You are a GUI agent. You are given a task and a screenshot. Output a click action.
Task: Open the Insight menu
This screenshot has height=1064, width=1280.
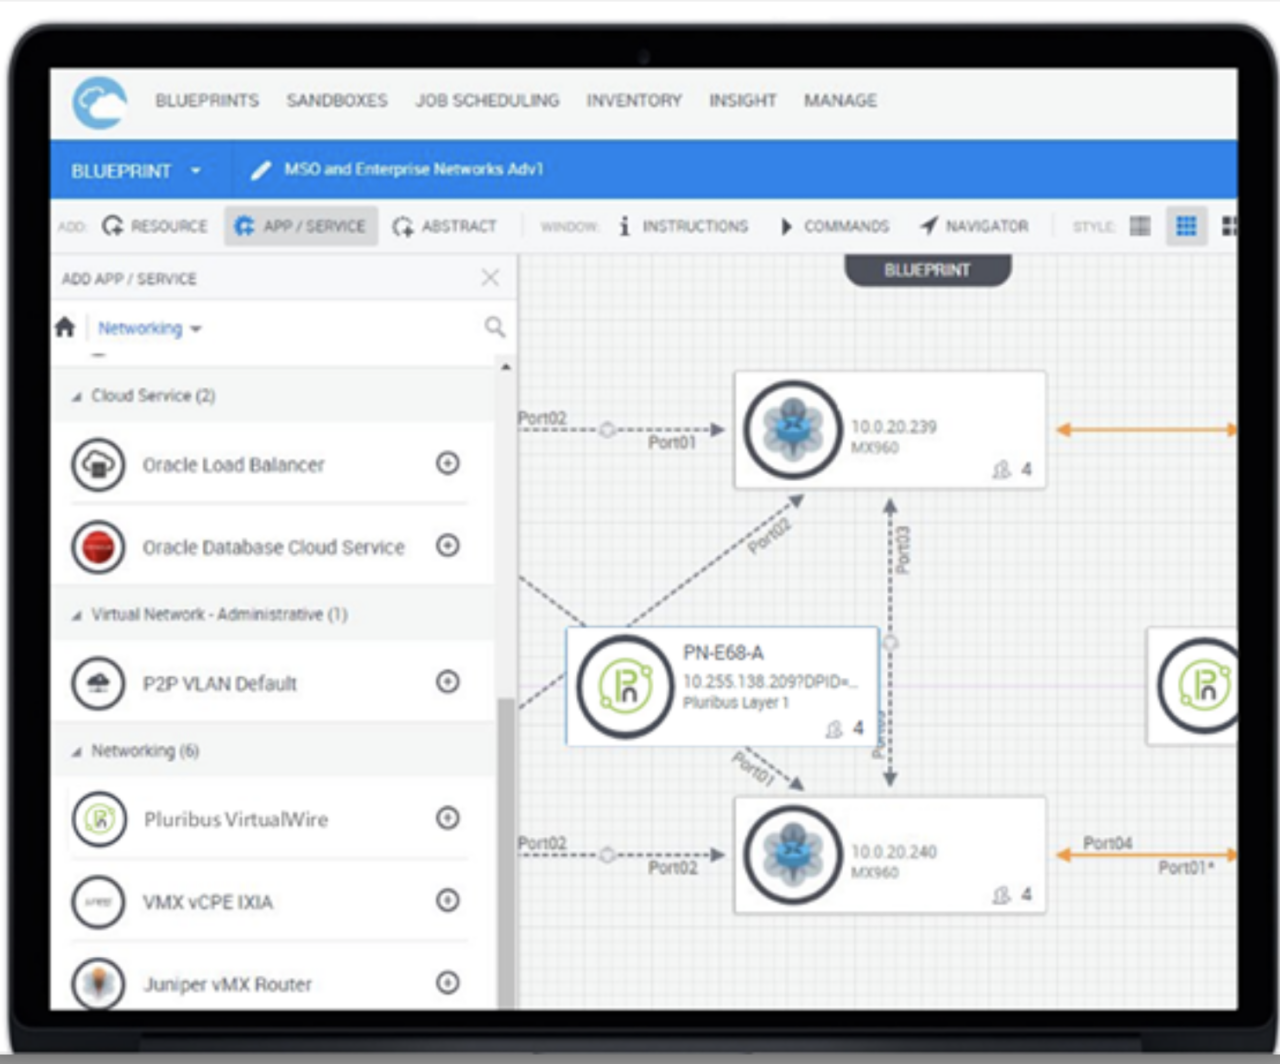(743, 100)
